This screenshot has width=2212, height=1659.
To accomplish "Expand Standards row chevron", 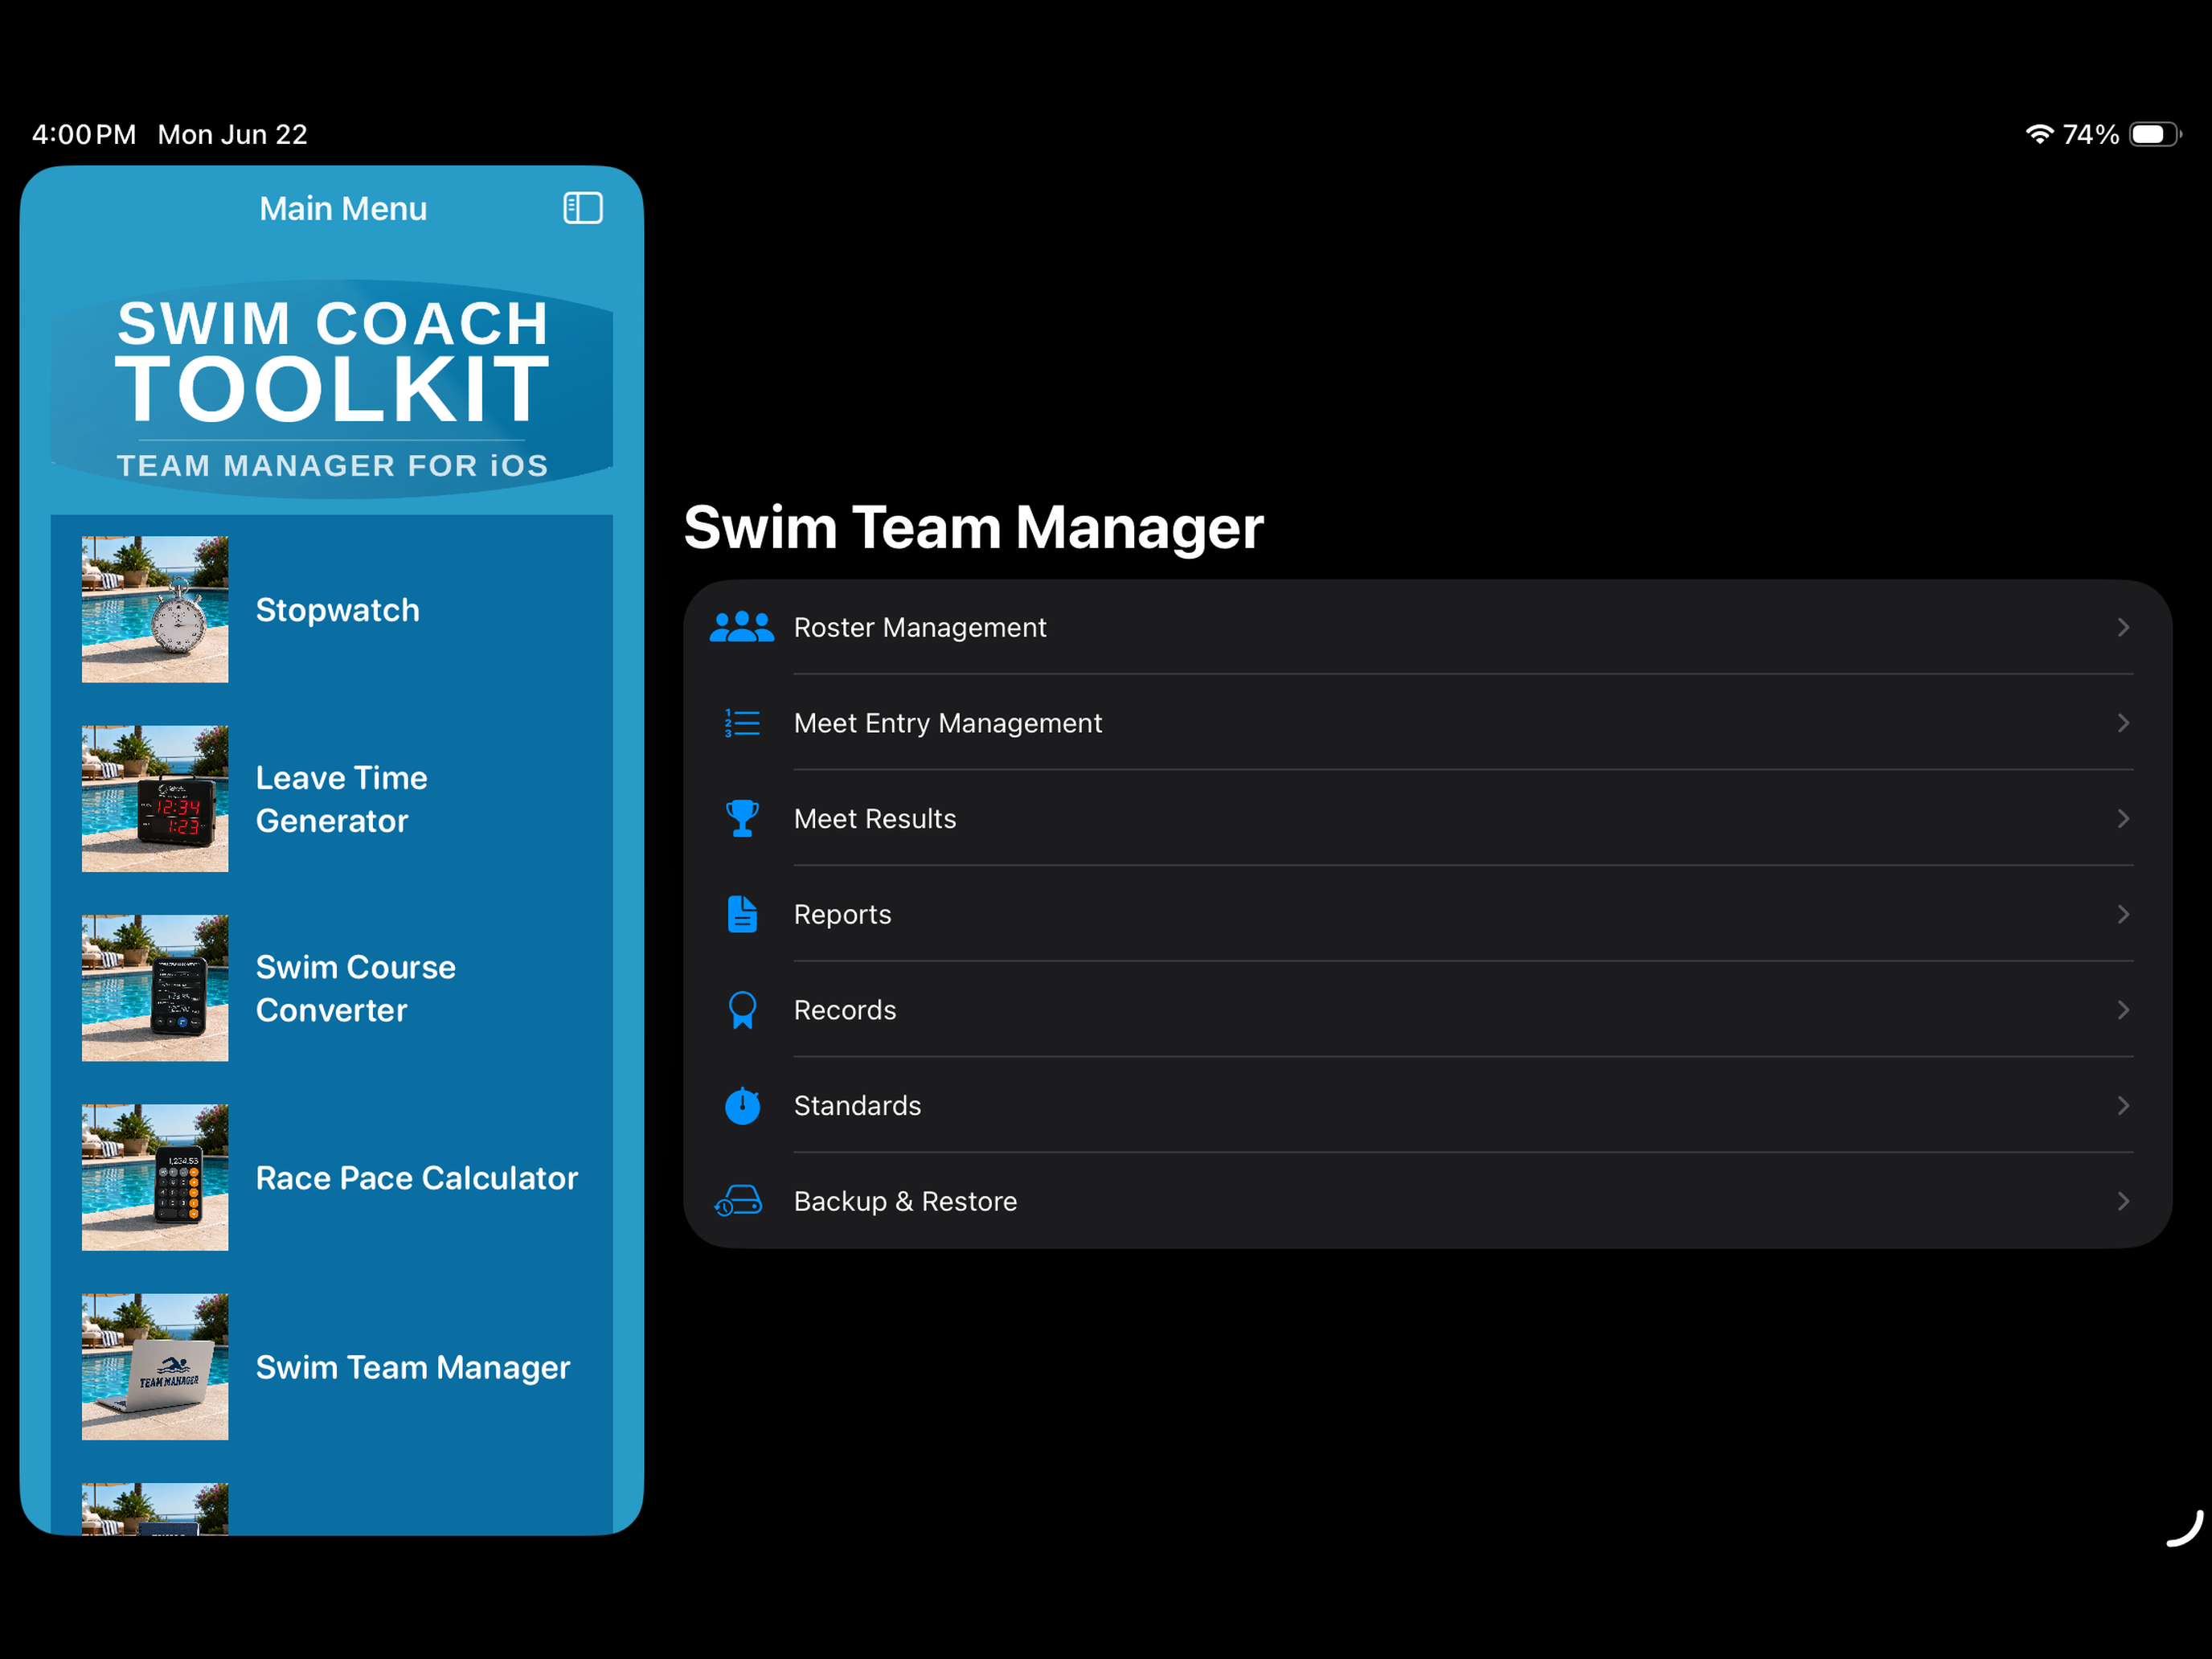I will 2123,1106.
